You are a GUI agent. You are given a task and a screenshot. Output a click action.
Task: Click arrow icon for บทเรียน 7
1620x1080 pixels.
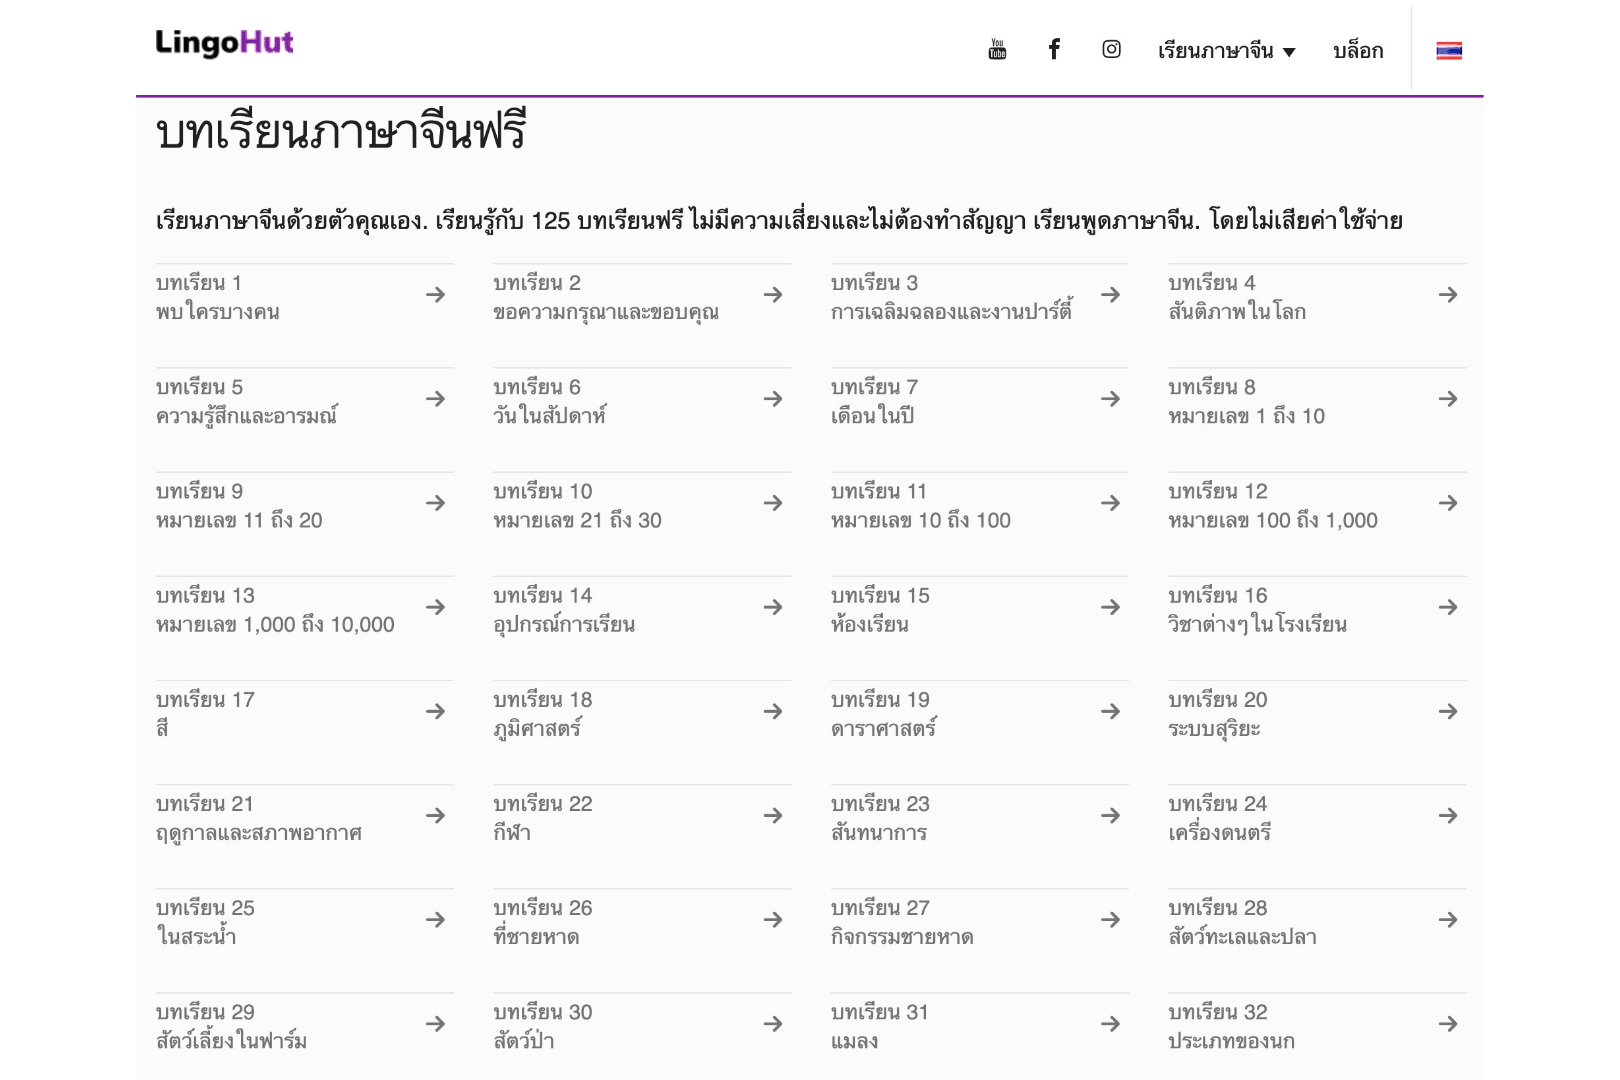point(1110,399)
